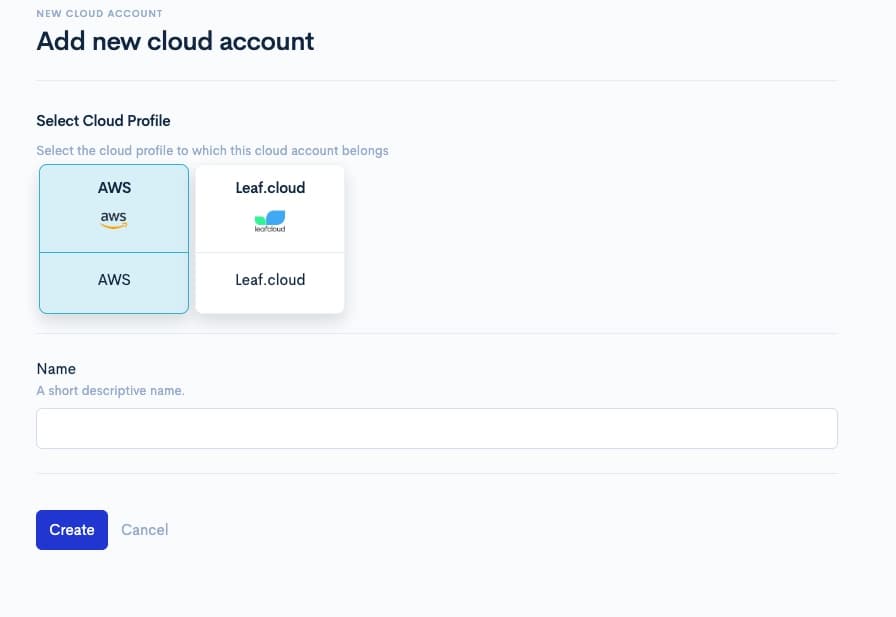Click the Select Cloud Profile section label
This screenshot has height=617, width=896.
(103, 120)
